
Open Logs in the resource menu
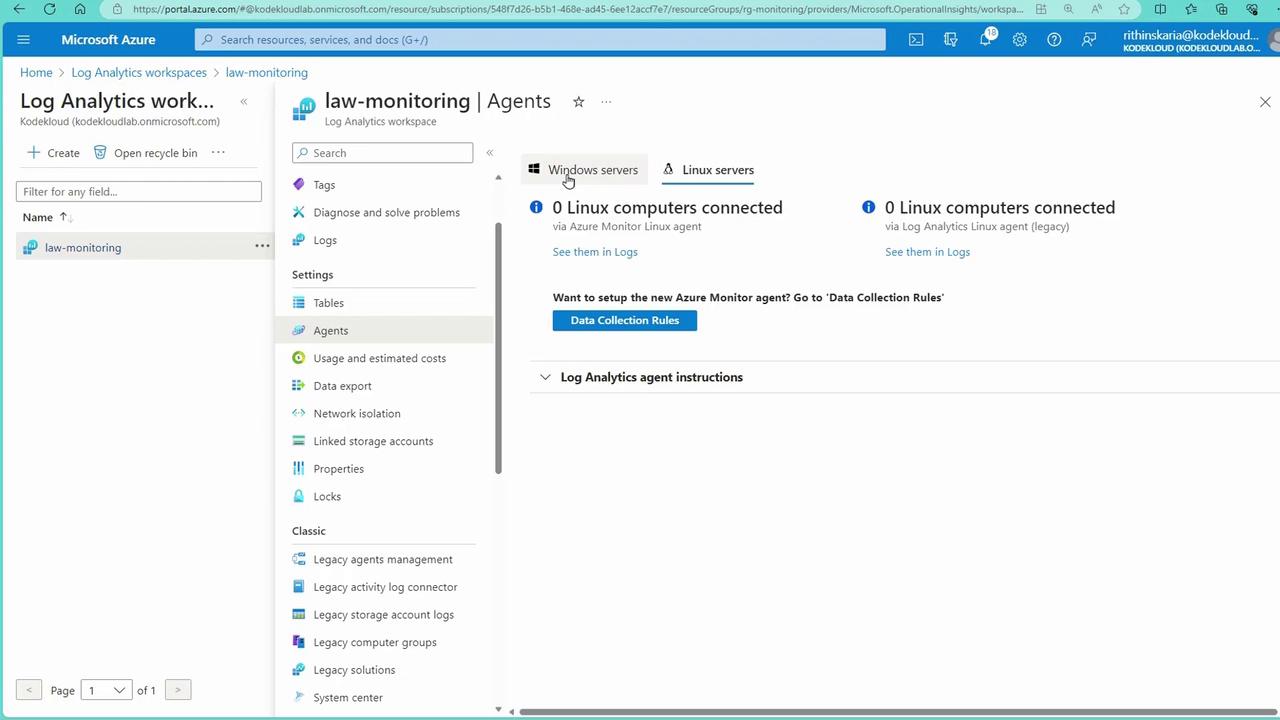coord(325,240)
